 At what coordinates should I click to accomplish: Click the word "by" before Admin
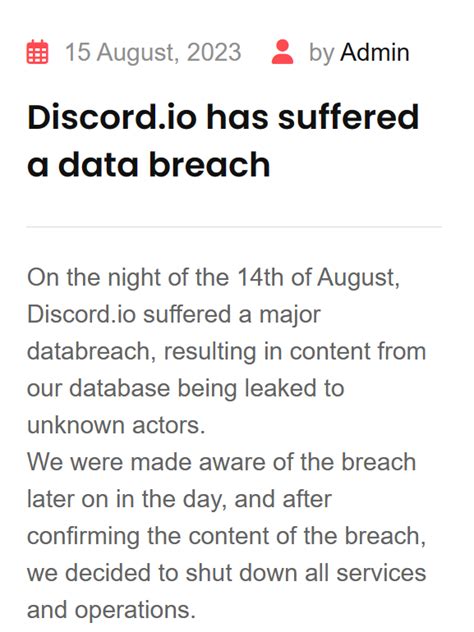(322, 53)
